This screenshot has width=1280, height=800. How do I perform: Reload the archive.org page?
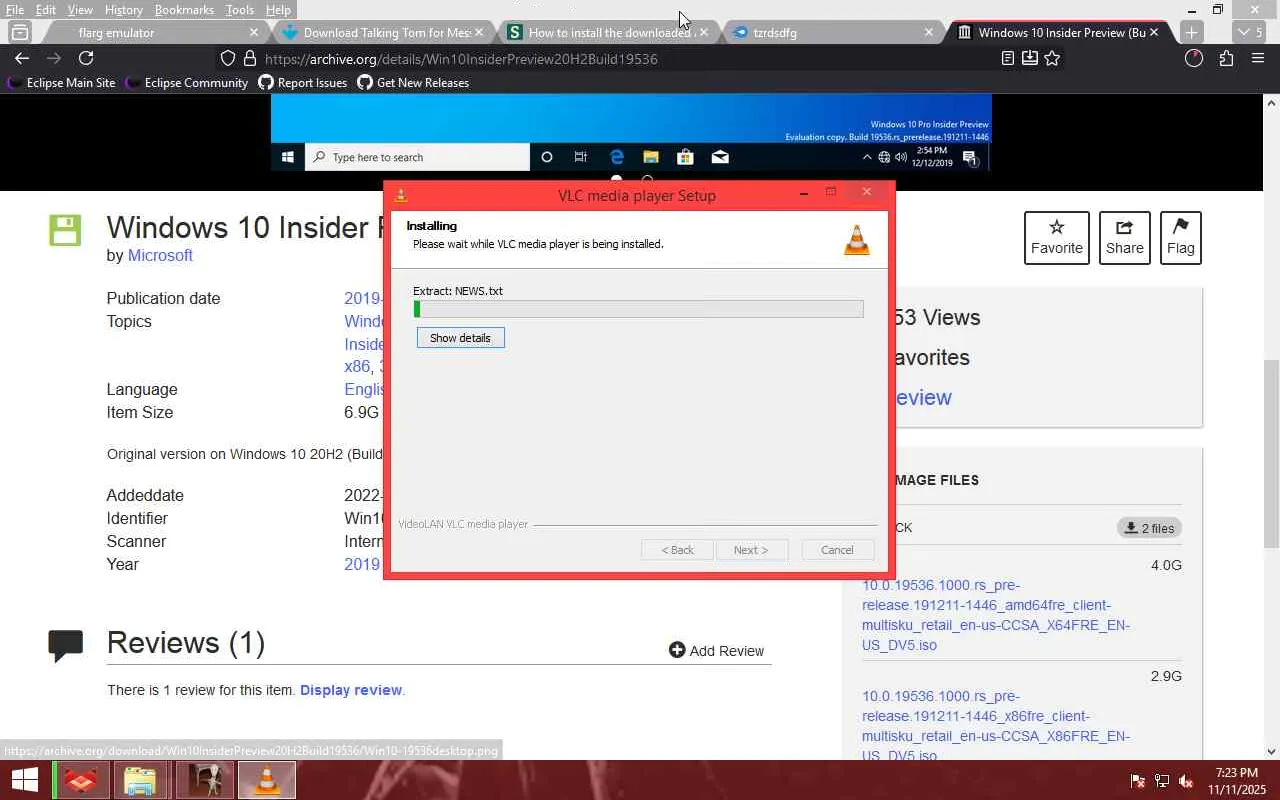point(86,58)
